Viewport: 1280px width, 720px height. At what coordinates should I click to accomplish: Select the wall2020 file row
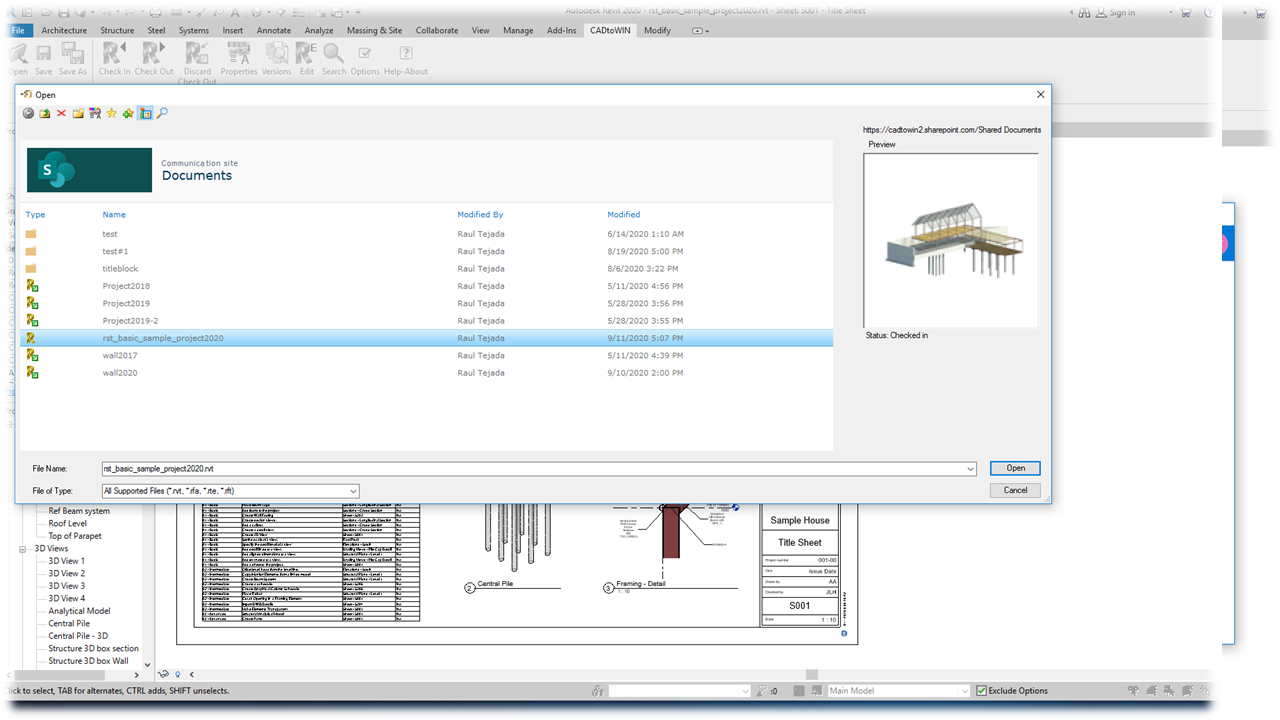(120, 373)
